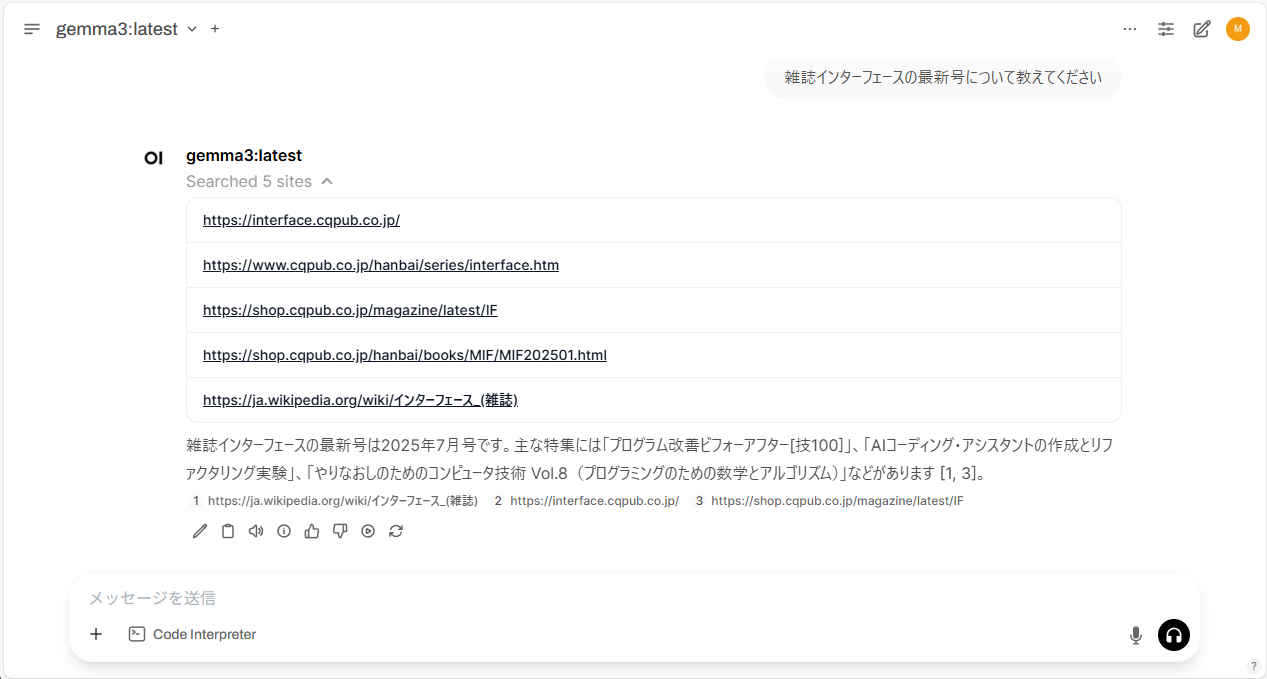Start a new chat with pencil icon
1267x679 pixels.
click(x=1202, y=29)
